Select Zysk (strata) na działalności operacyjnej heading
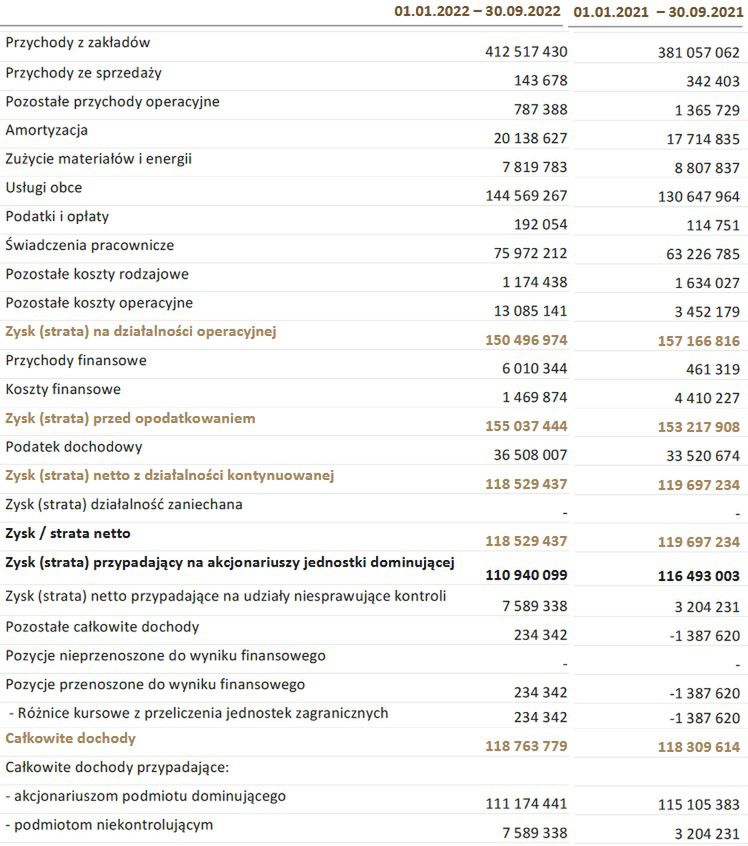 [x=141, y=331]
